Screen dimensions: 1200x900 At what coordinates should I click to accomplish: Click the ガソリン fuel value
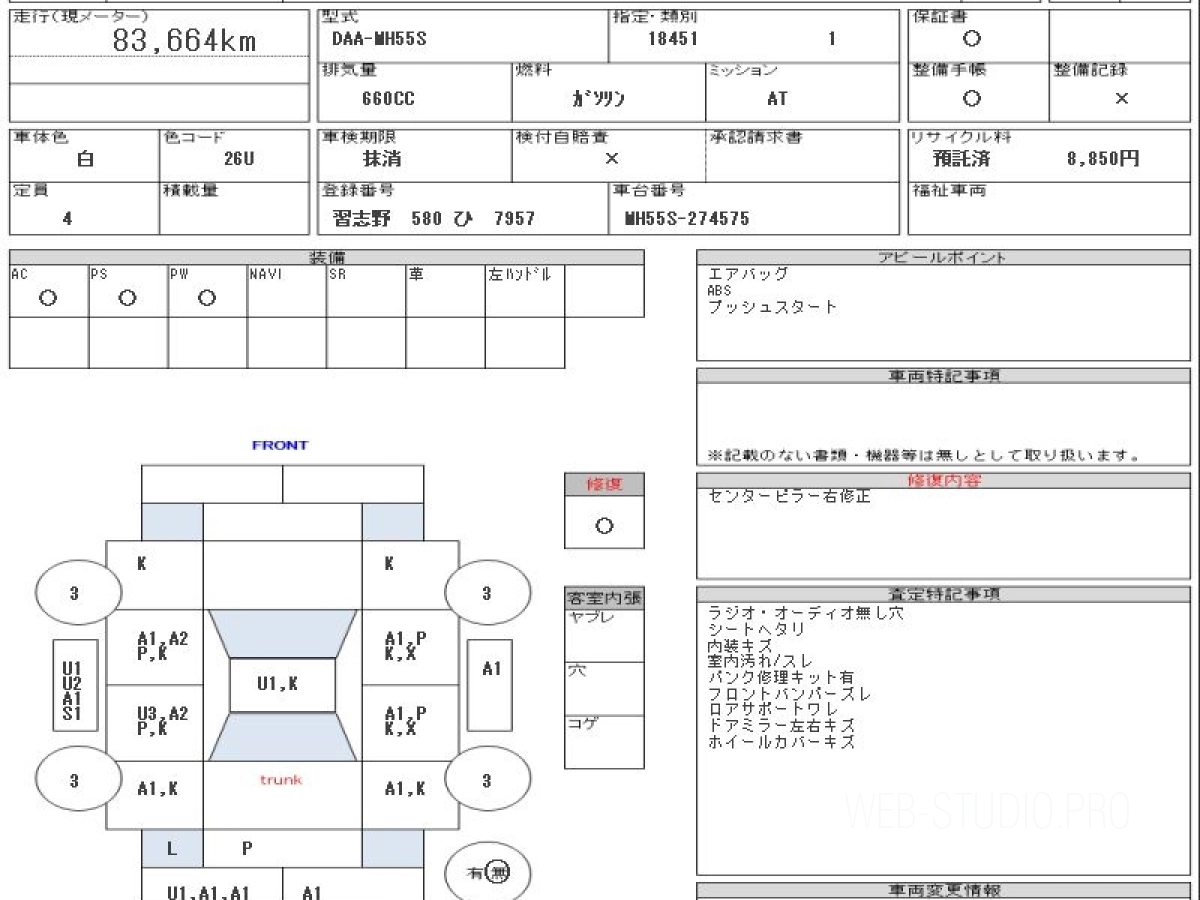click(x=598, y=99)
